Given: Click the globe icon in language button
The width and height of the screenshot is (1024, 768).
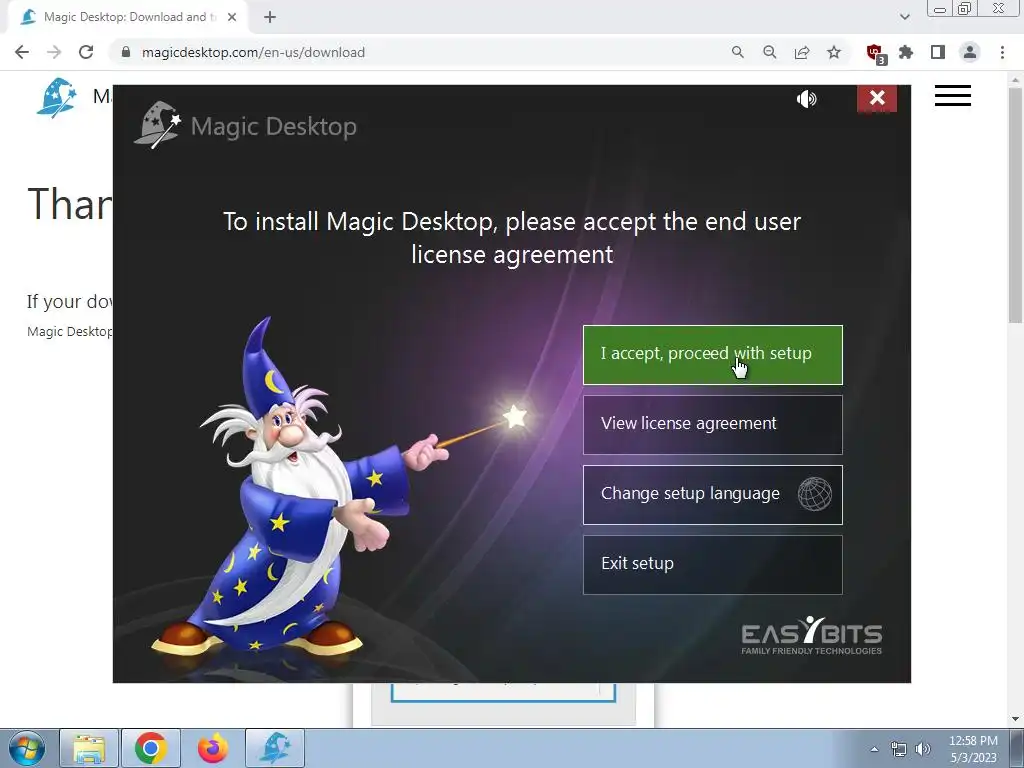Looking at the screenshot, I should click(x=814, y=494).
